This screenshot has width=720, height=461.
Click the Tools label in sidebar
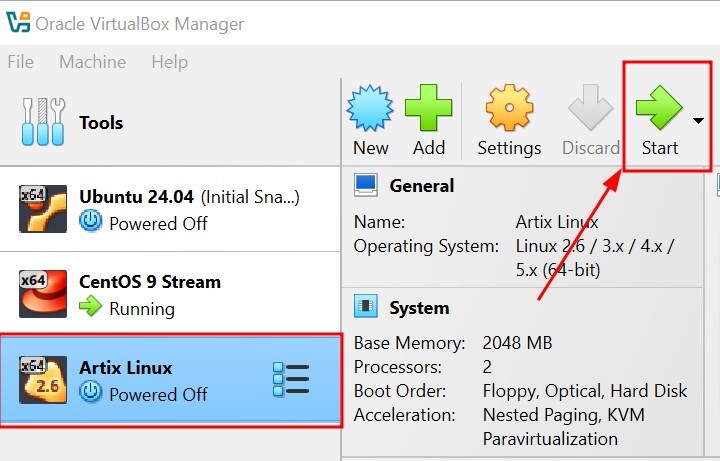tap(101, 123)
